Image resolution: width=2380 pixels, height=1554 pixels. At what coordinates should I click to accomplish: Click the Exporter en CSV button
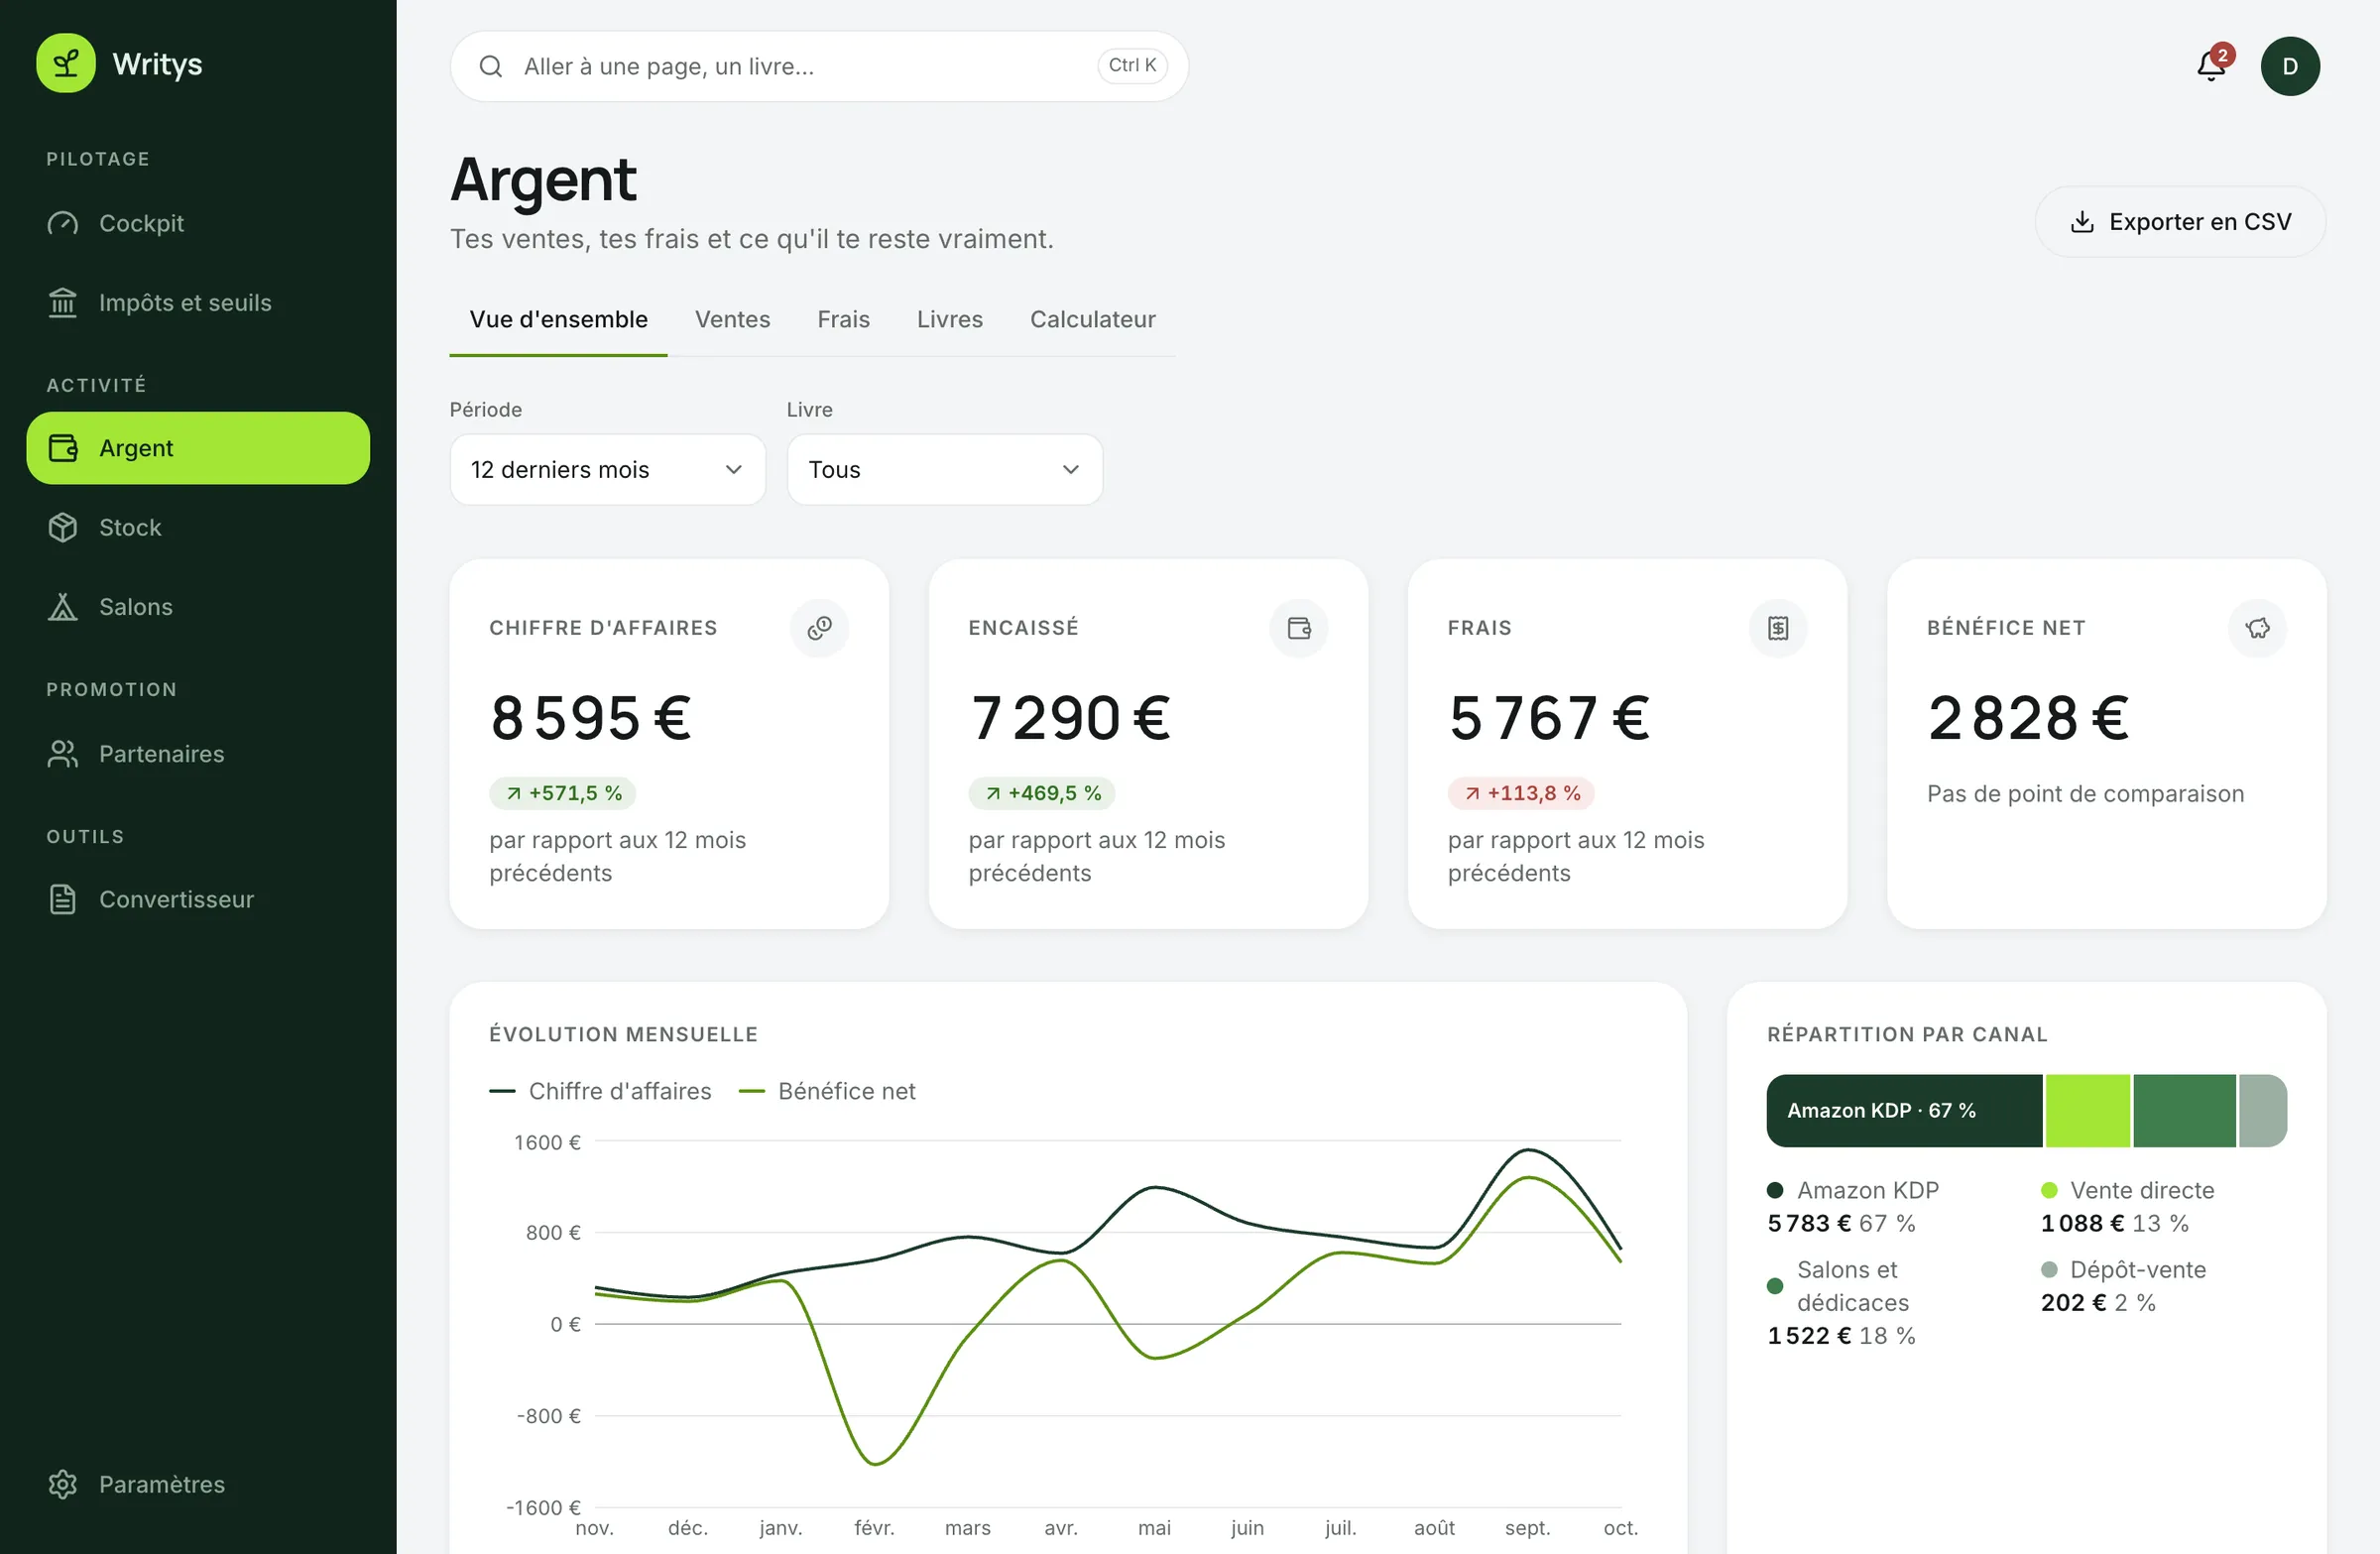coord(2180,222)
